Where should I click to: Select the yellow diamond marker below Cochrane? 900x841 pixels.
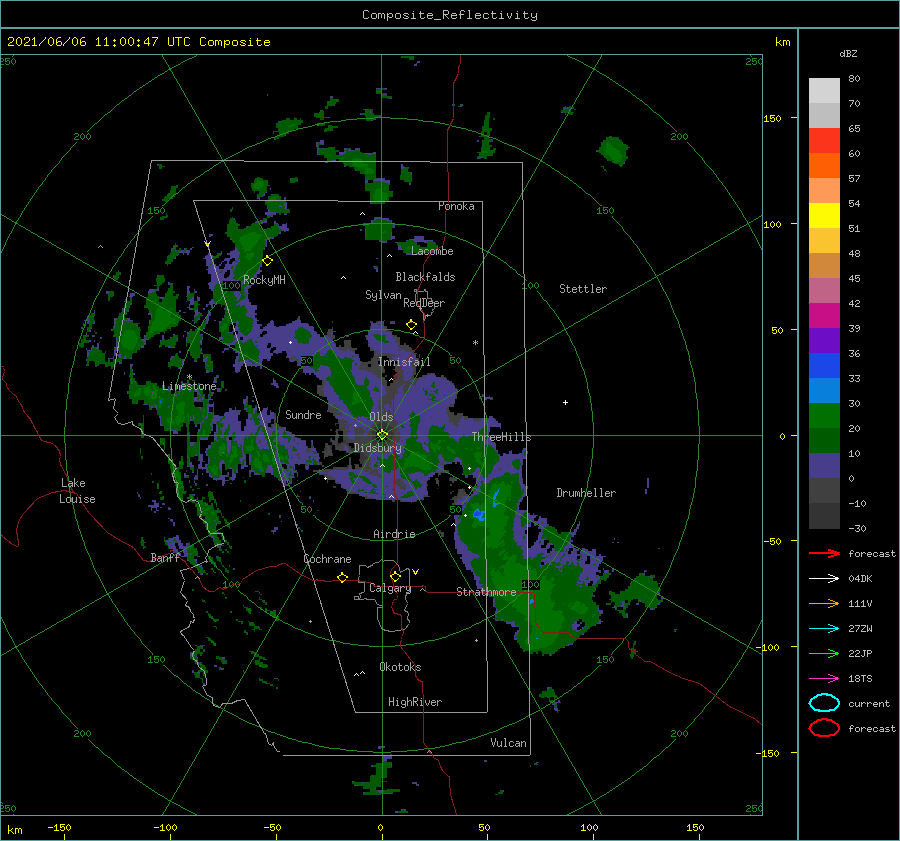click(x=343, y=577)
